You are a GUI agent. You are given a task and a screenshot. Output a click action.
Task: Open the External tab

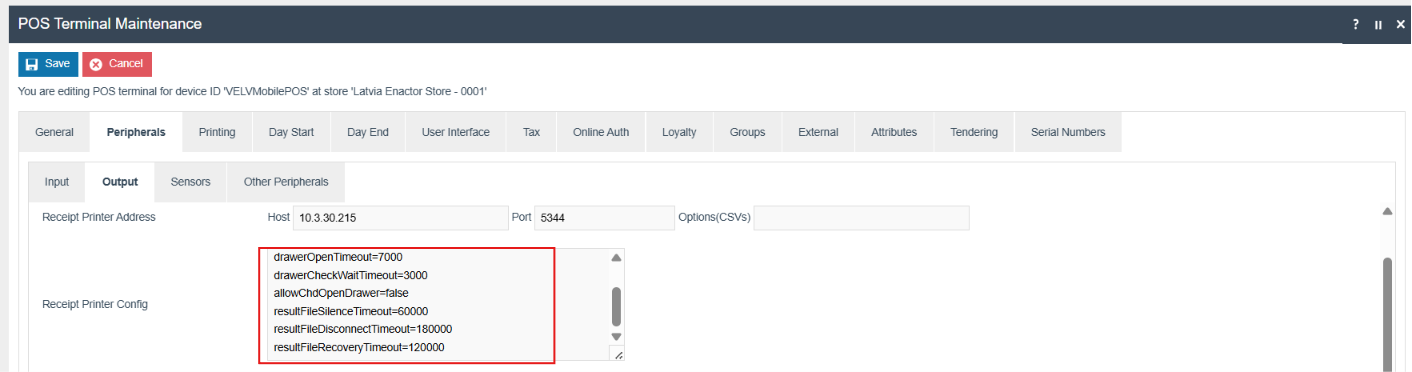(818, 132)
